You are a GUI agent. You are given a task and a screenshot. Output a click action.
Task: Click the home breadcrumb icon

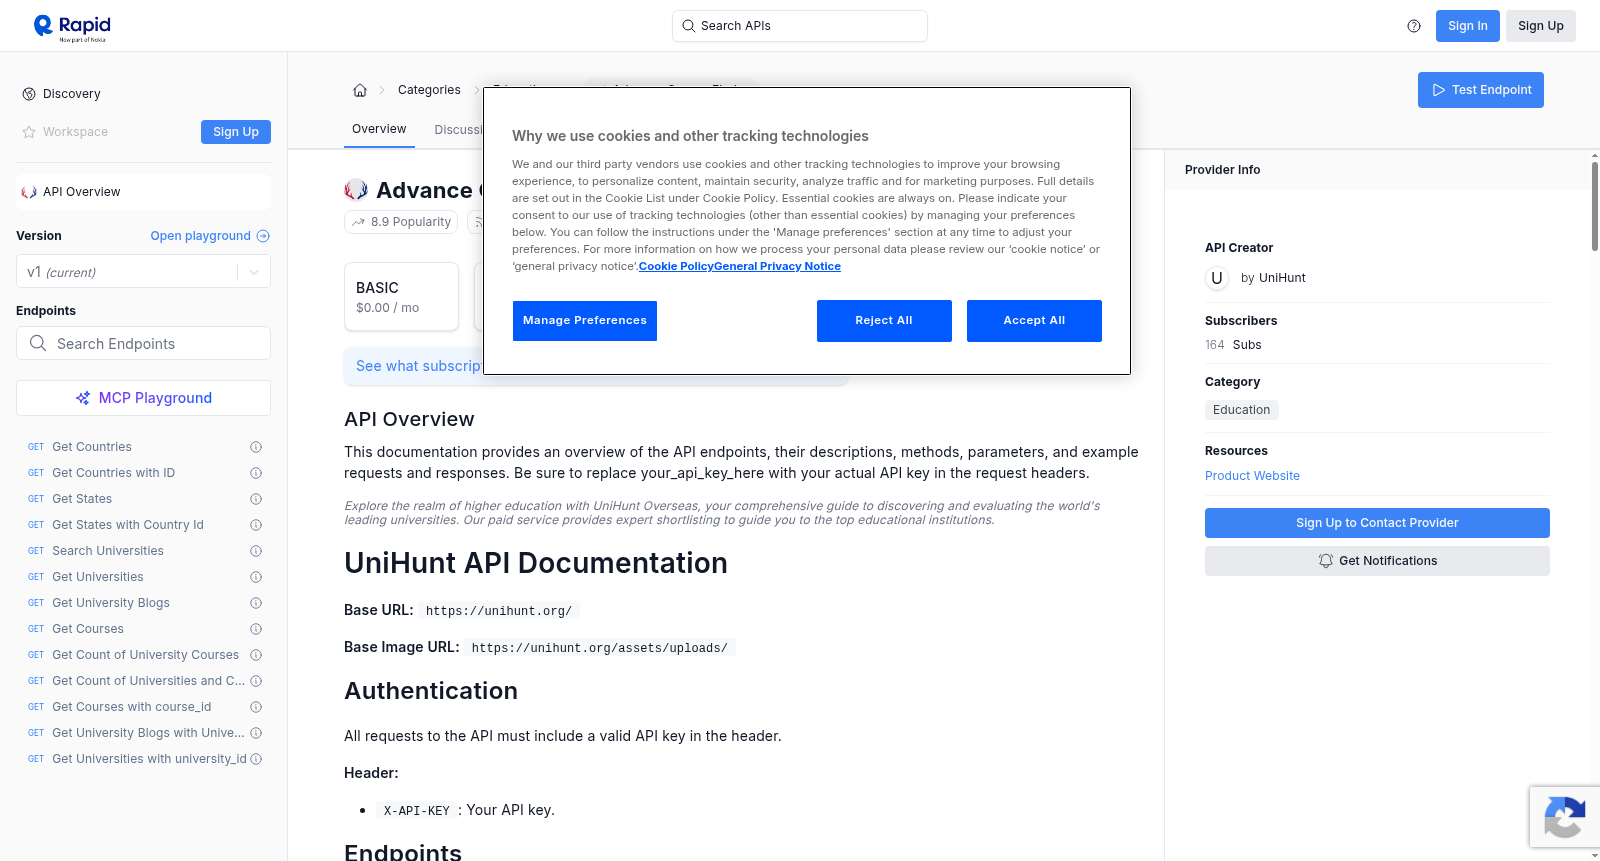(x=360, y=90)
